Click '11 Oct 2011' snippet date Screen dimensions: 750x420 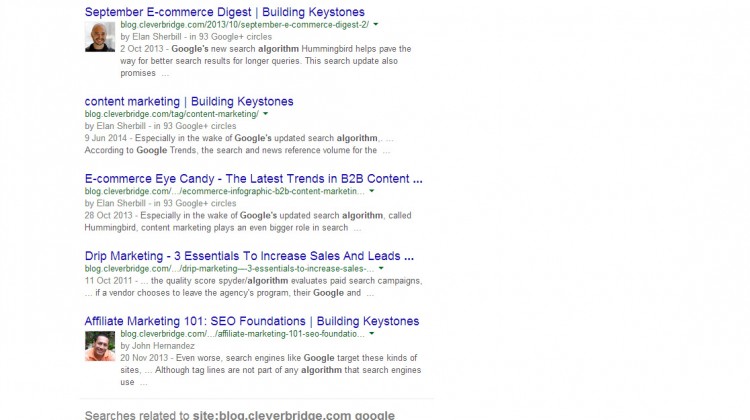pyautogui.click(x=108, y=281)
